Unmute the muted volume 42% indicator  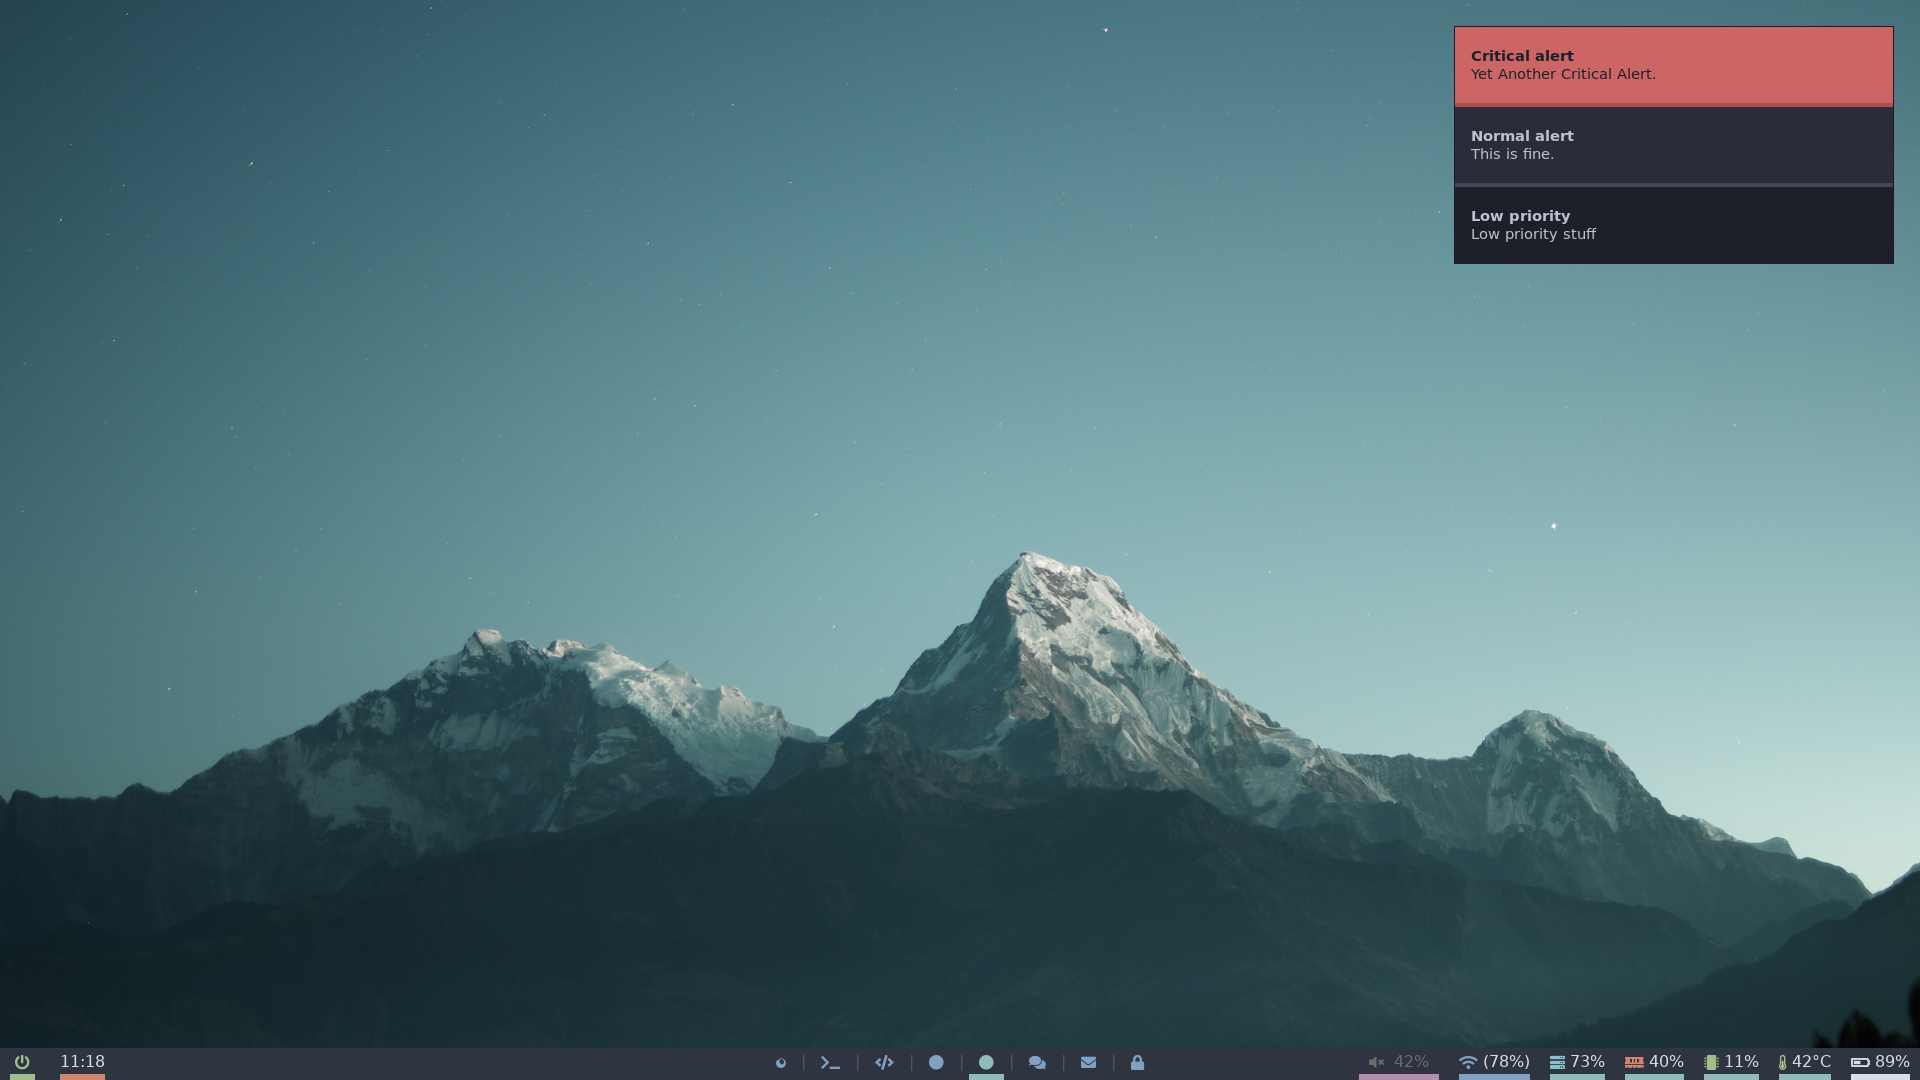click(1398, 1062)
